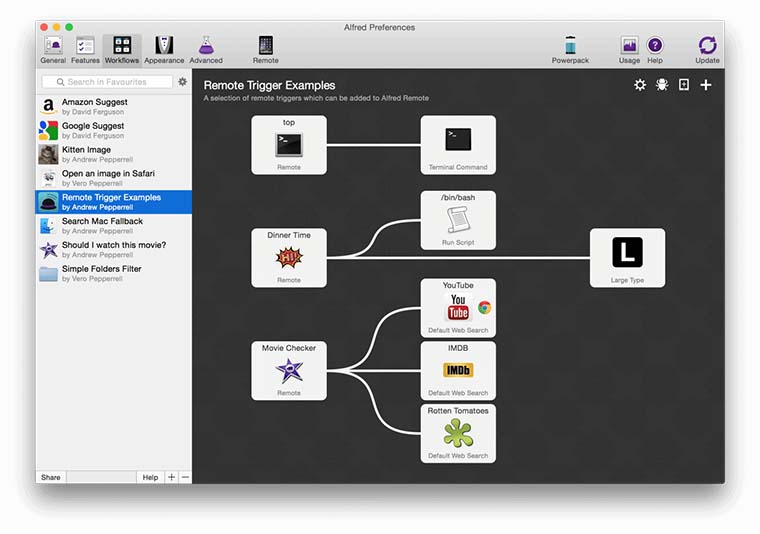Click the Dinner Time remote trigger
Image resolution: width=760 pixels, height=534 pixels.
coord(288,257)
